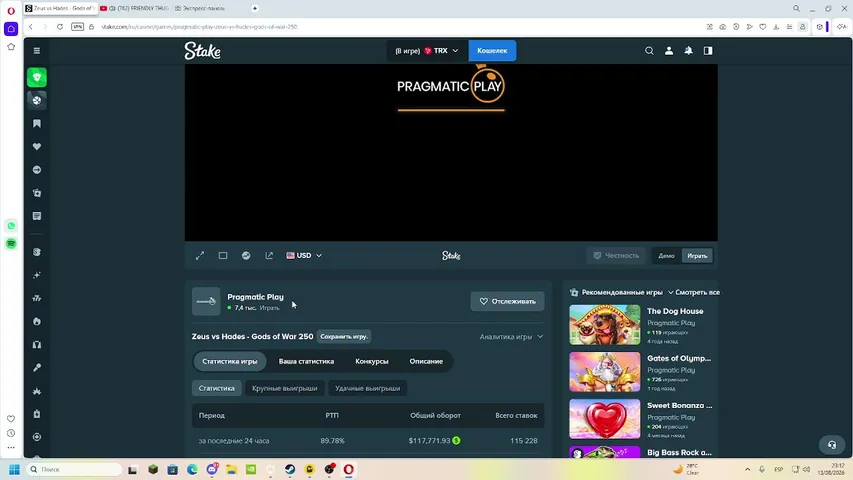Viewport: 853px width, 480px height.
Task: Select Крупные выигрыши sub-tab
Action: click(x=285, y=388)
